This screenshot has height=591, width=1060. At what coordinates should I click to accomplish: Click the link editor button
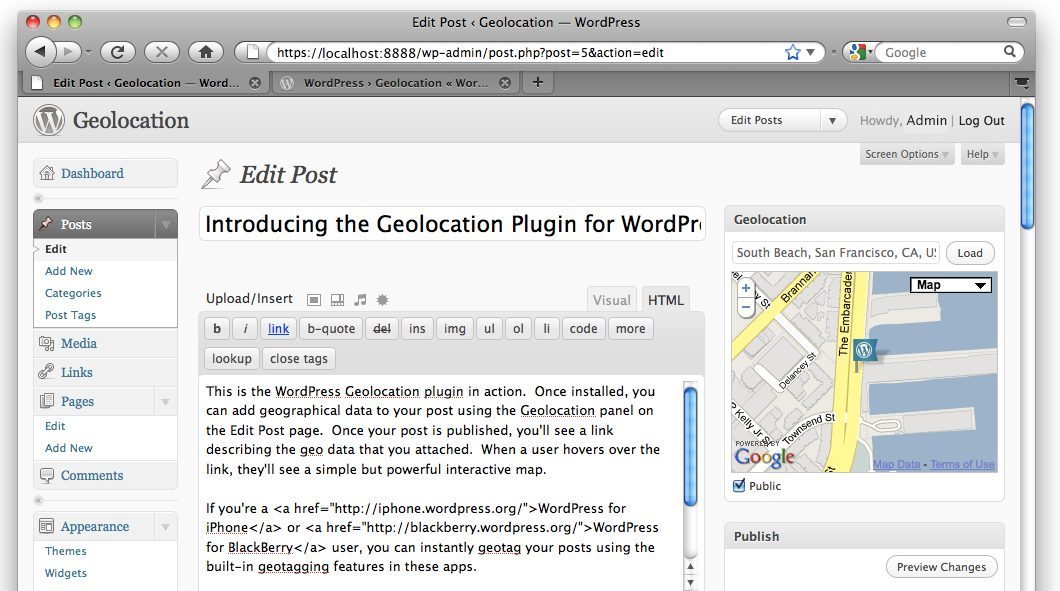pyautogui.click(x=279, y=329)
